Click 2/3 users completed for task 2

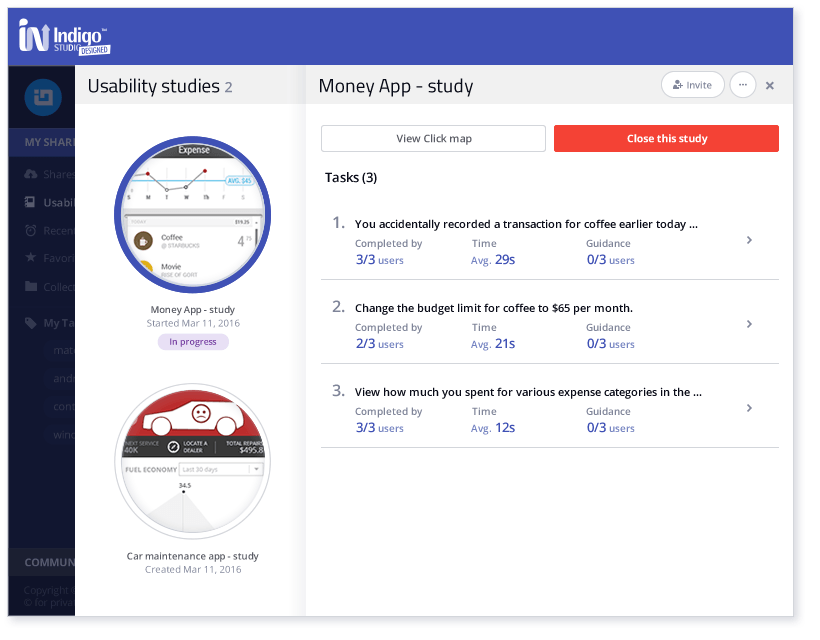(380, 344)
